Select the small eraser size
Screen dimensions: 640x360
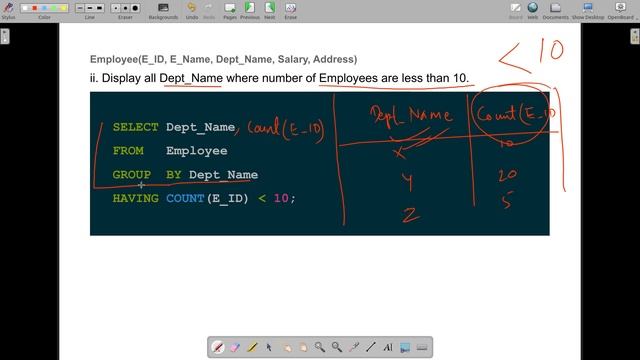(x=116, y=8)
